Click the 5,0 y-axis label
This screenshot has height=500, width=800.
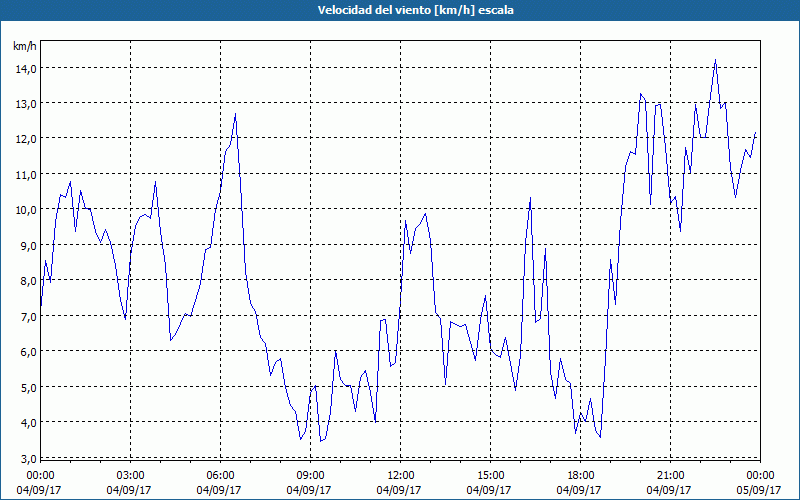pyautogui.click(x=27, y=387)
